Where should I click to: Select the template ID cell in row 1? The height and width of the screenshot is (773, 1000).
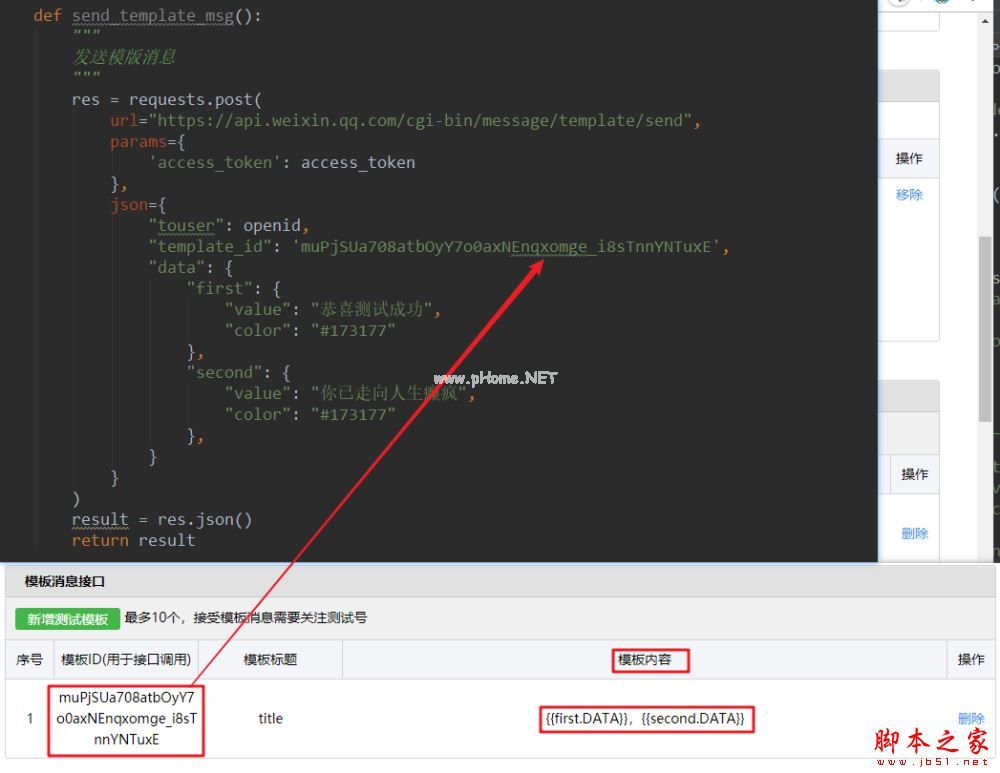pos(127,719)
